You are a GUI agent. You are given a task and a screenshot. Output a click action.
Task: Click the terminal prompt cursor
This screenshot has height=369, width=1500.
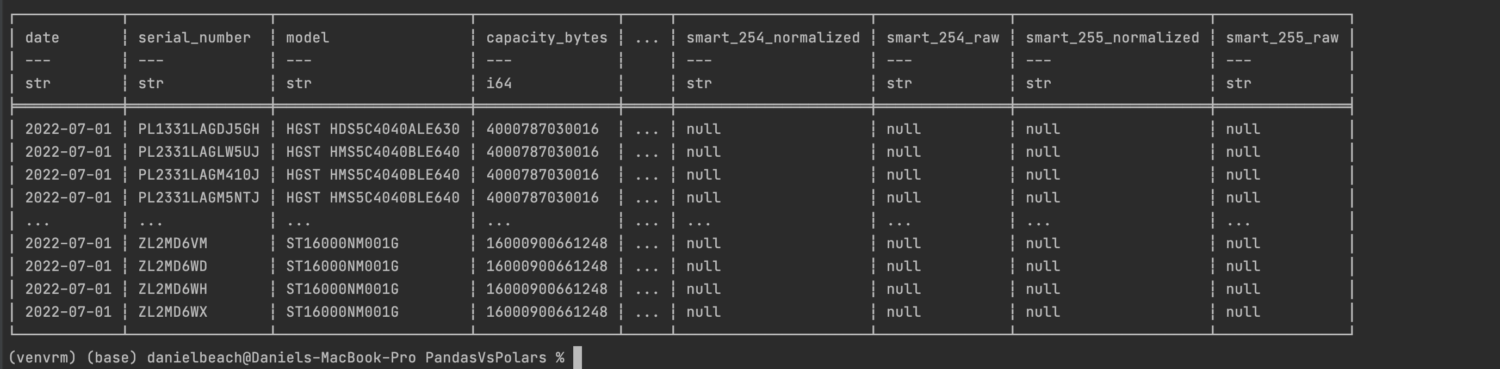(x=577, y=358)
